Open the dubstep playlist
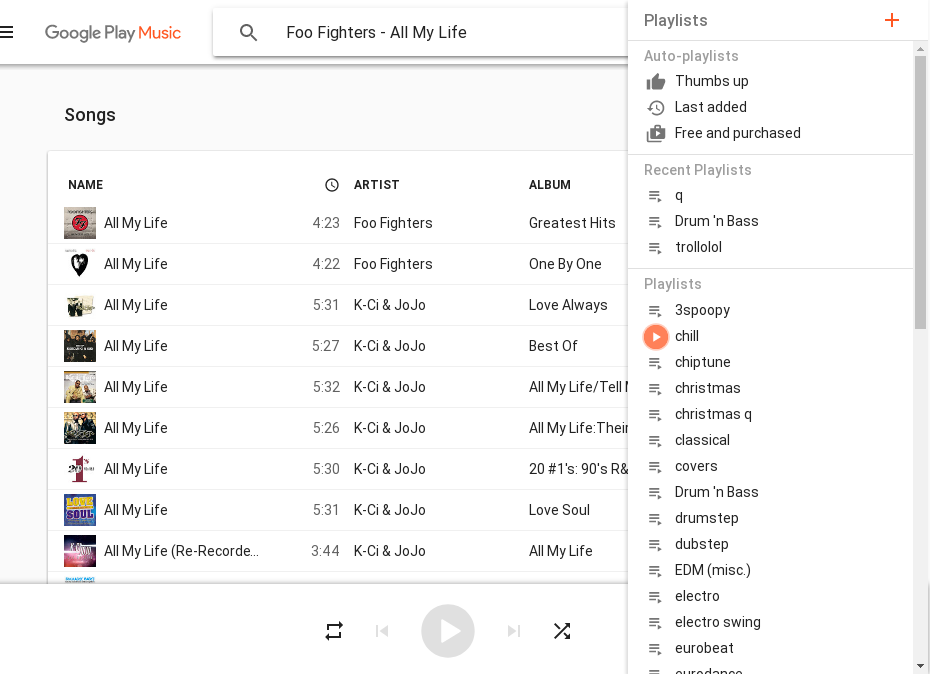Screen dimensions: 930x674 [x=702, y=544]
